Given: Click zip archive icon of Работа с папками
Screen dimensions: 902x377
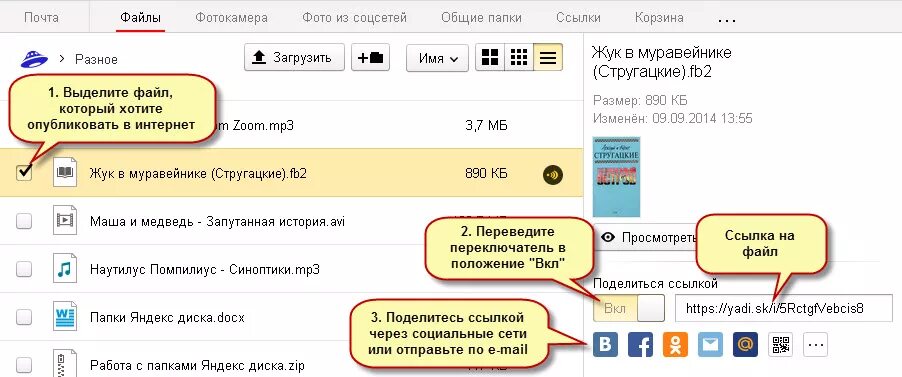Looking at the screenshot, I should coord(64,363).
